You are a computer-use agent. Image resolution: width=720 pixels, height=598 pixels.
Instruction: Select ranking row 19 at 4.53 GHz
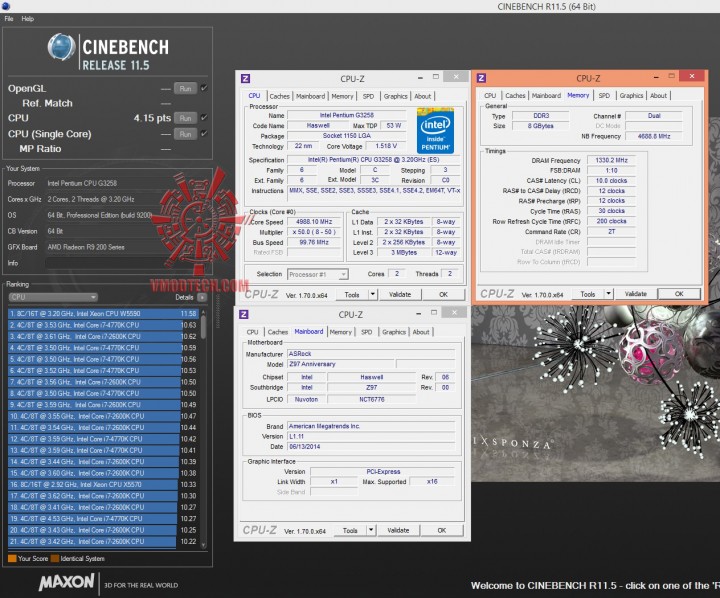pos(103,519)
